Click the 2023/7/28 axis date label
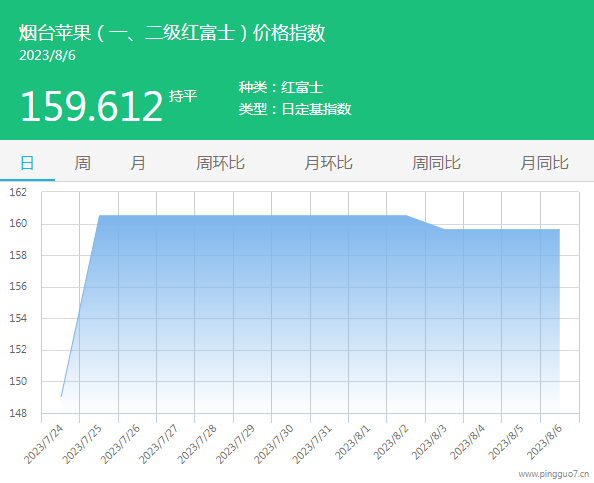Viewport: 594px width, 483px height. tap(197, 445)
